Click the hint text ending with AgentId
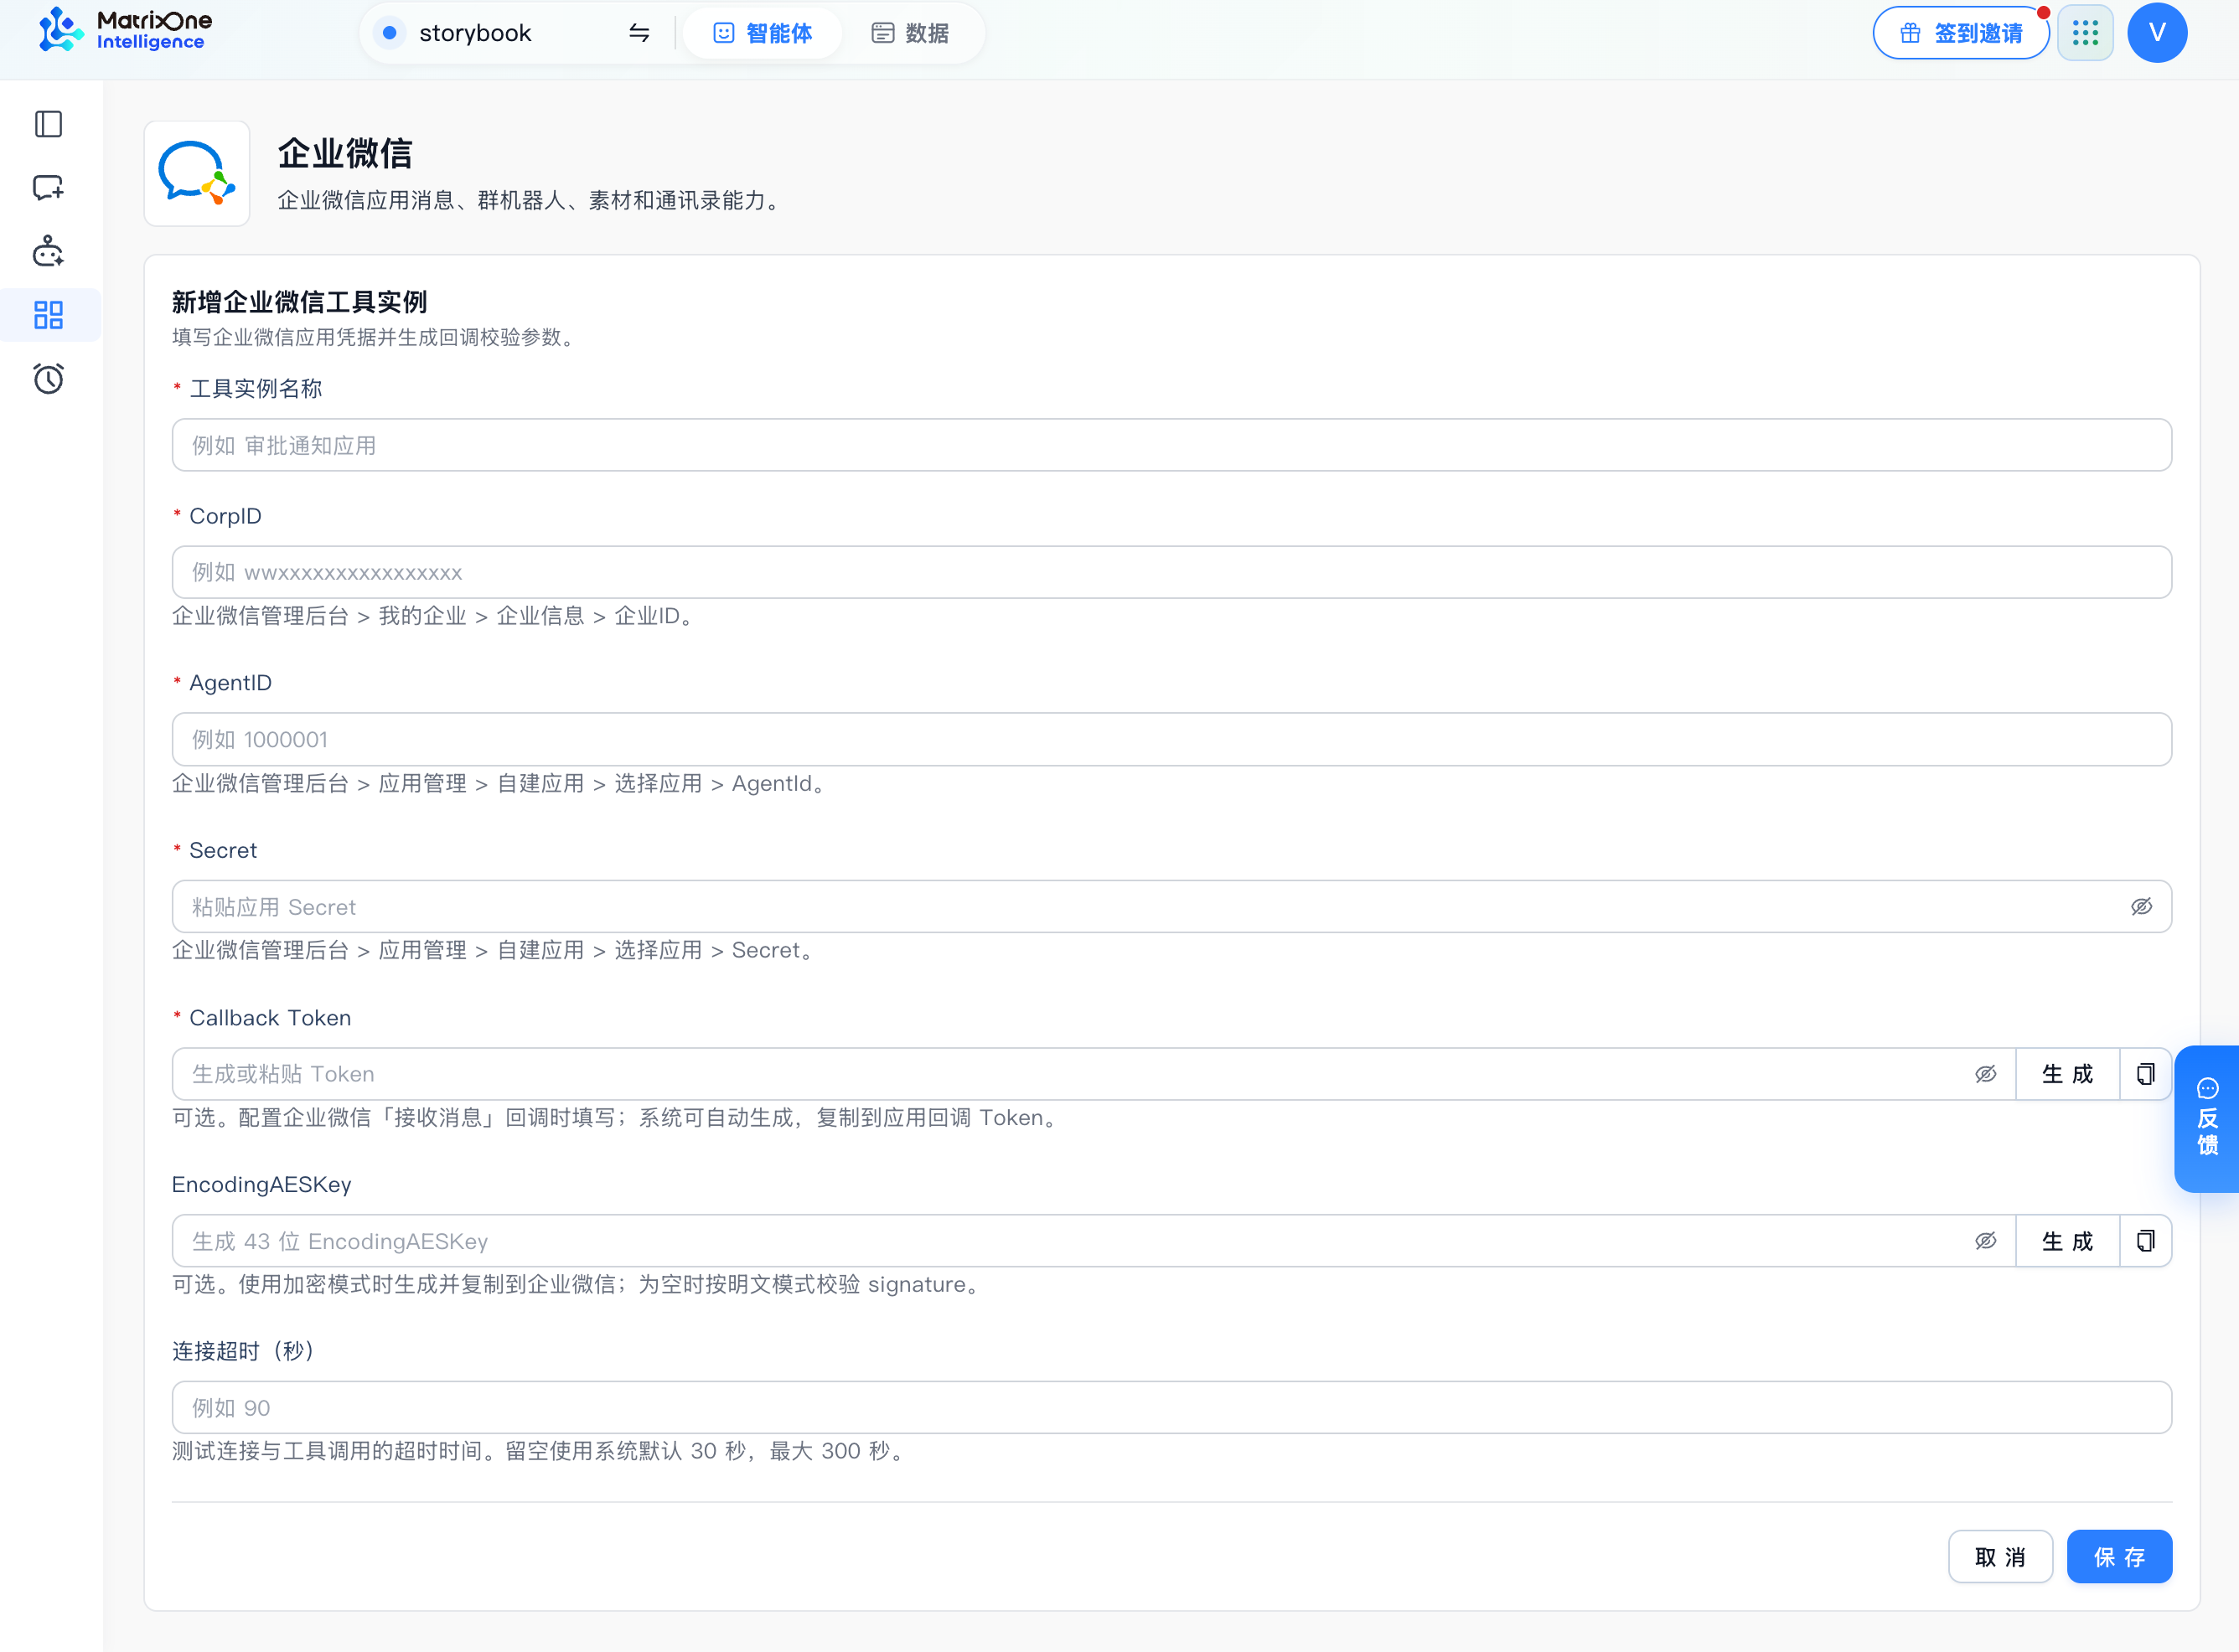The height and width of the screenshot is (1652, 2239). point(502,783)
